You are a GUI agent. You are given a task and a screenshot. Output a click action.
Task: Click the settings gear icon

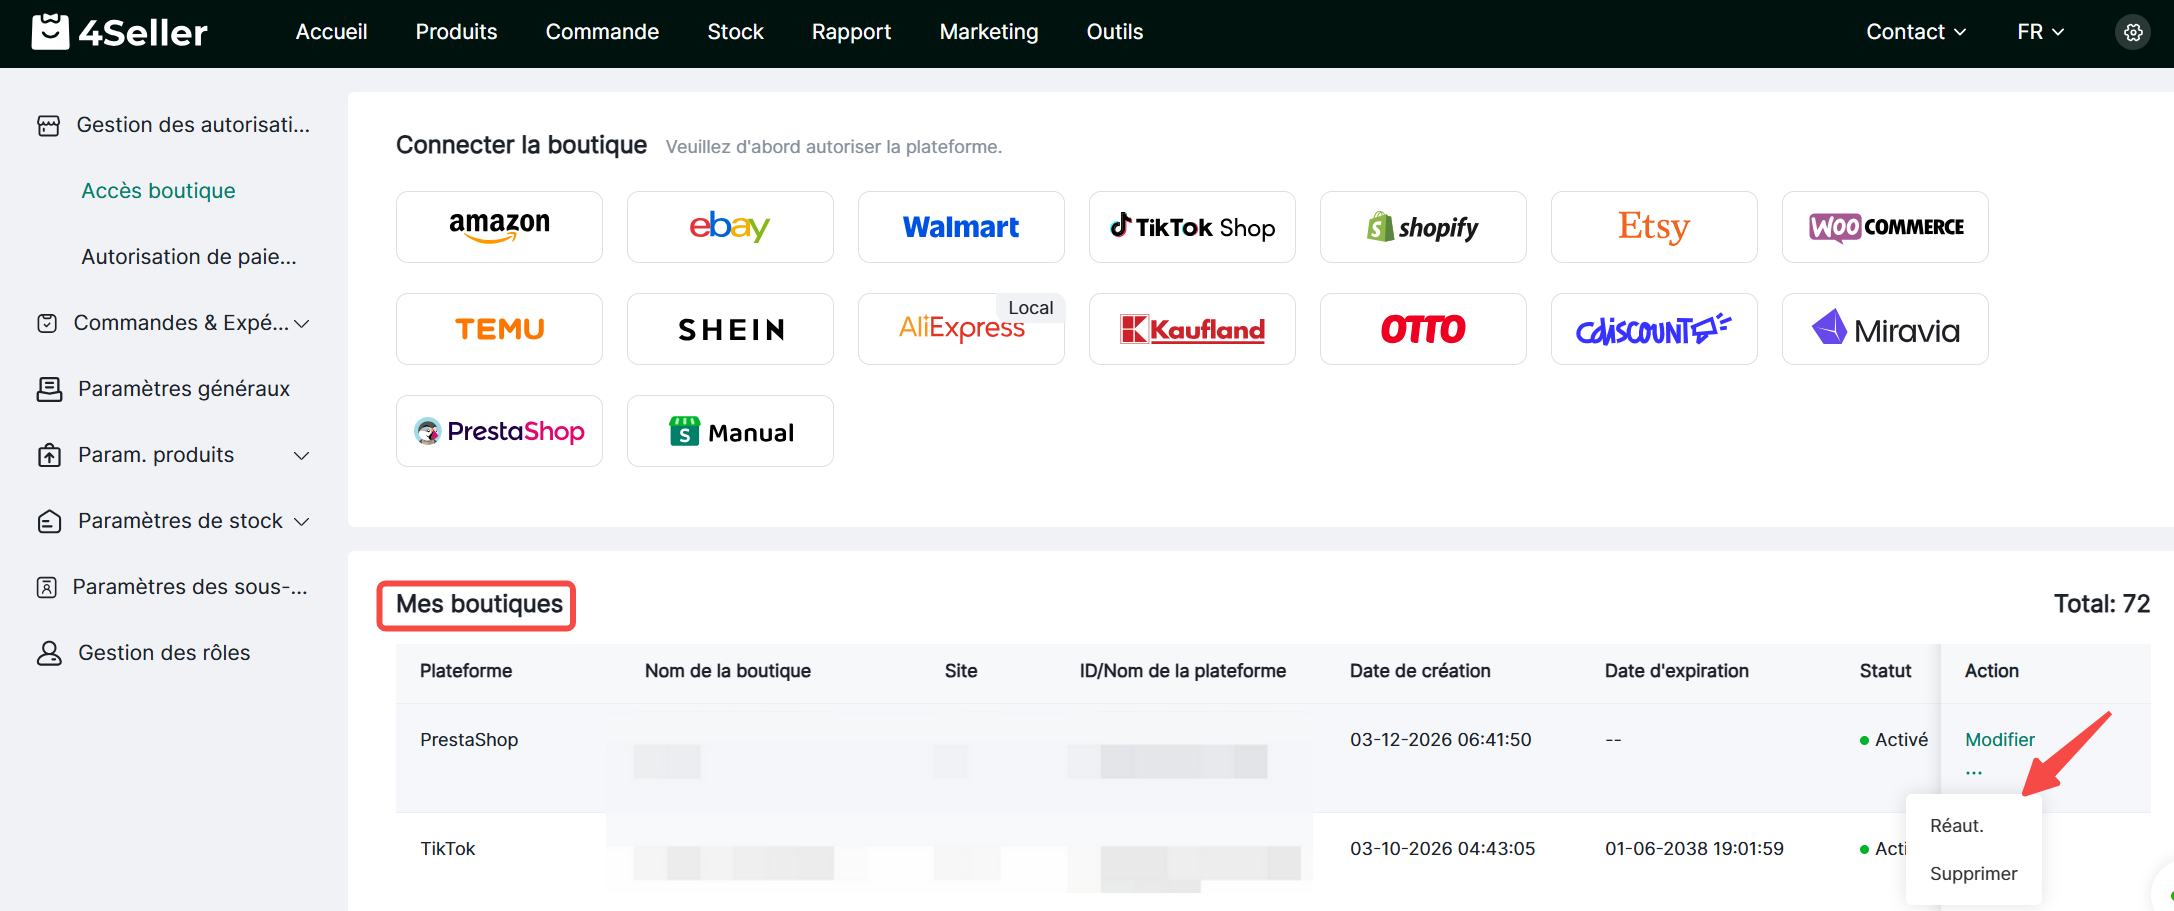click(2132, 32)
